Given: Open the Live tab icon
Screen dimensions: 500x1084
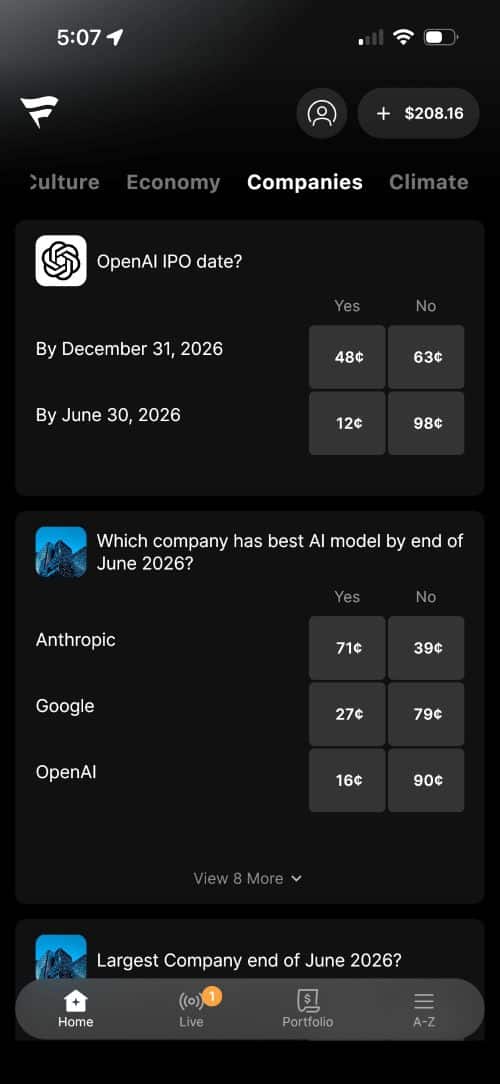Looking at the screenshot, I should click(191, 1000).
